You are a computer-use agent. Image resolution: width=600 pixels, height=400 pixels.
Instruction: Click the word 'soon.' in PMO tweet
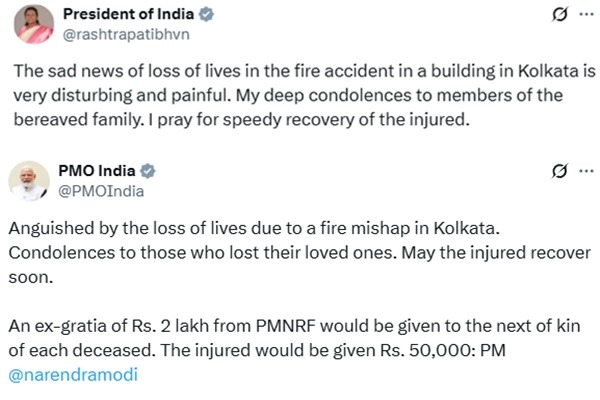pos(31,278)
